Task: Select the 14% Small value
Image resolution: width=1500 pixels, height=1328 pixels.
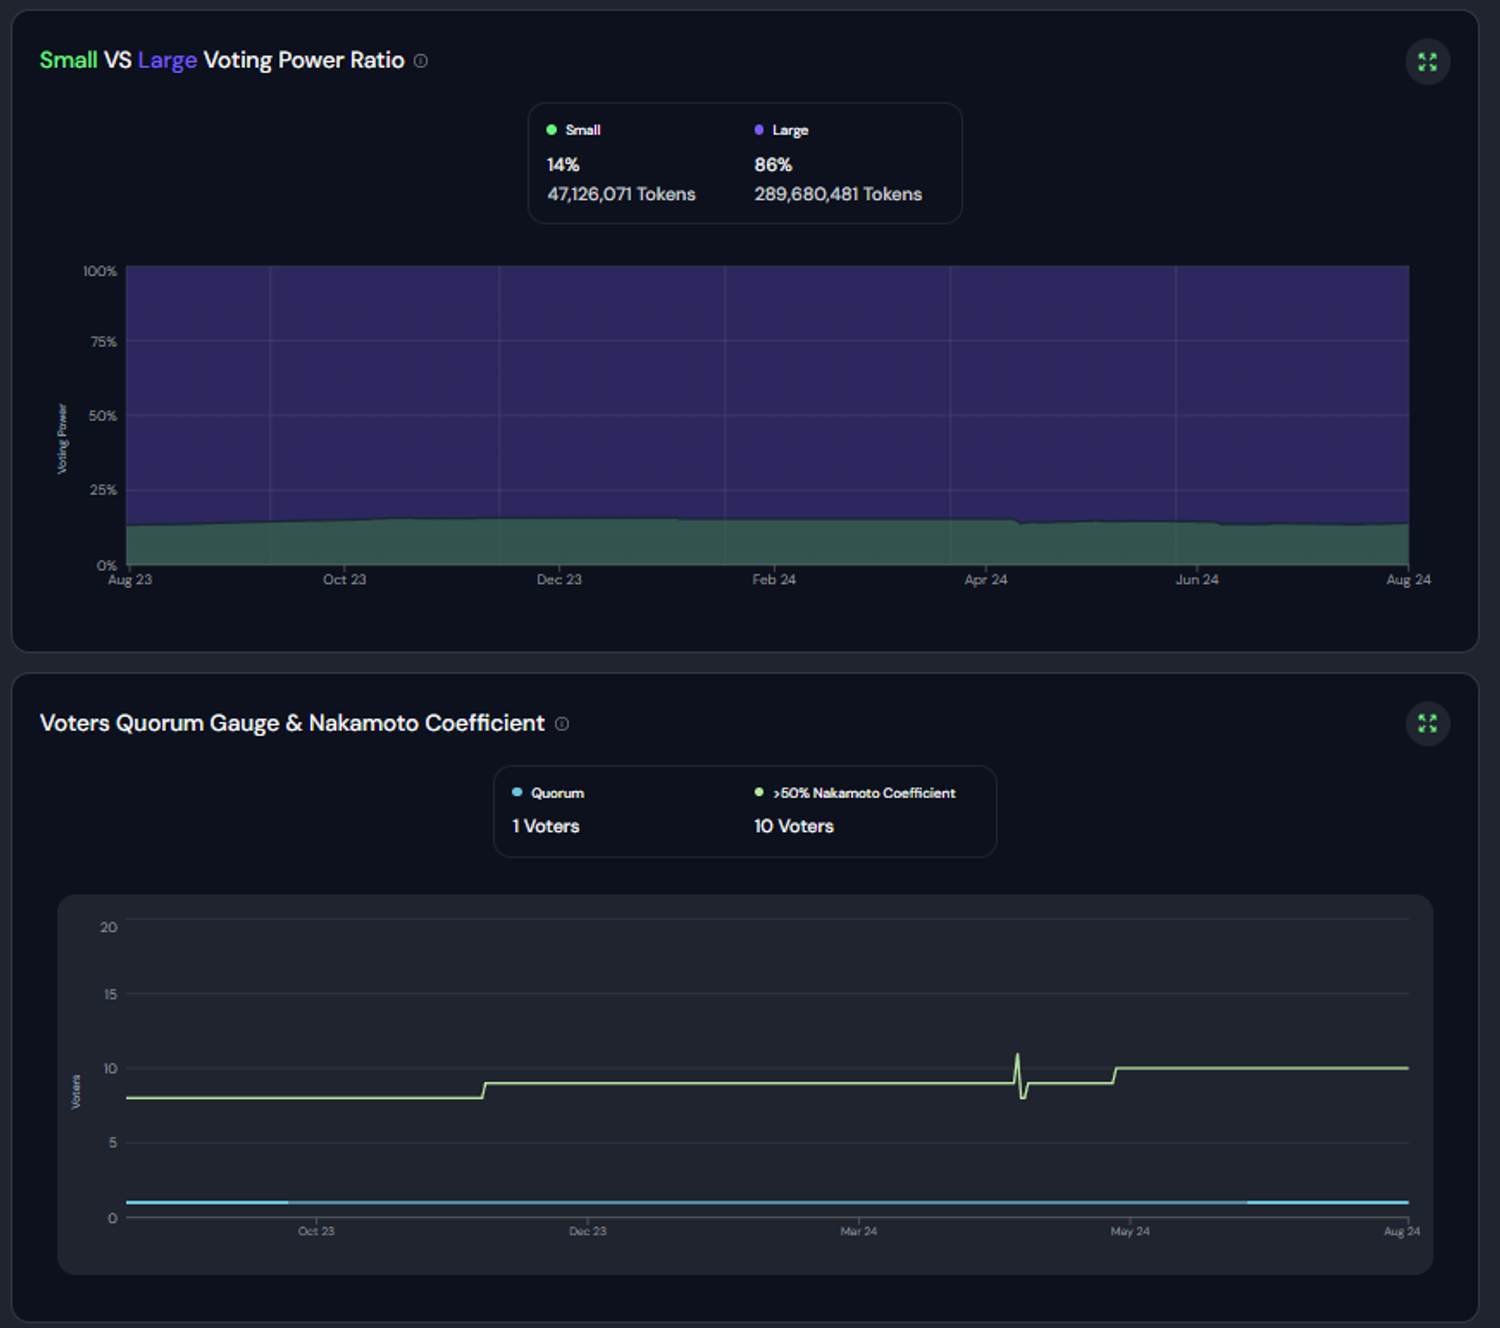Action: pos(563,165)
